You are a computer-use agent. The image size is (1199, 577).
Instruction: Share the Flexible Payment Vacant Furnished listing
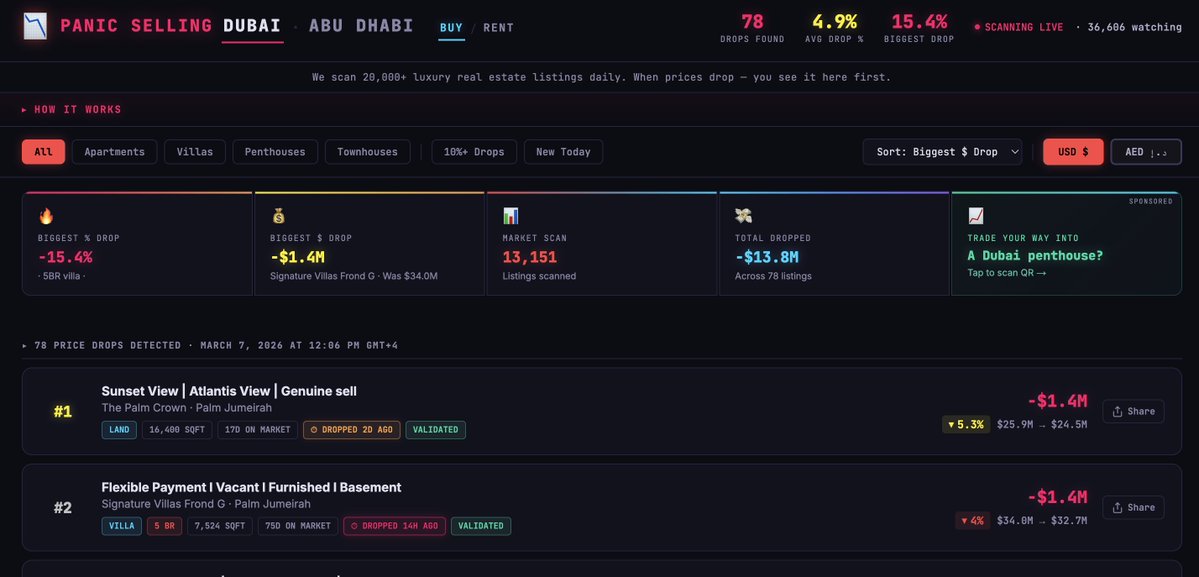click(1133, 507)
